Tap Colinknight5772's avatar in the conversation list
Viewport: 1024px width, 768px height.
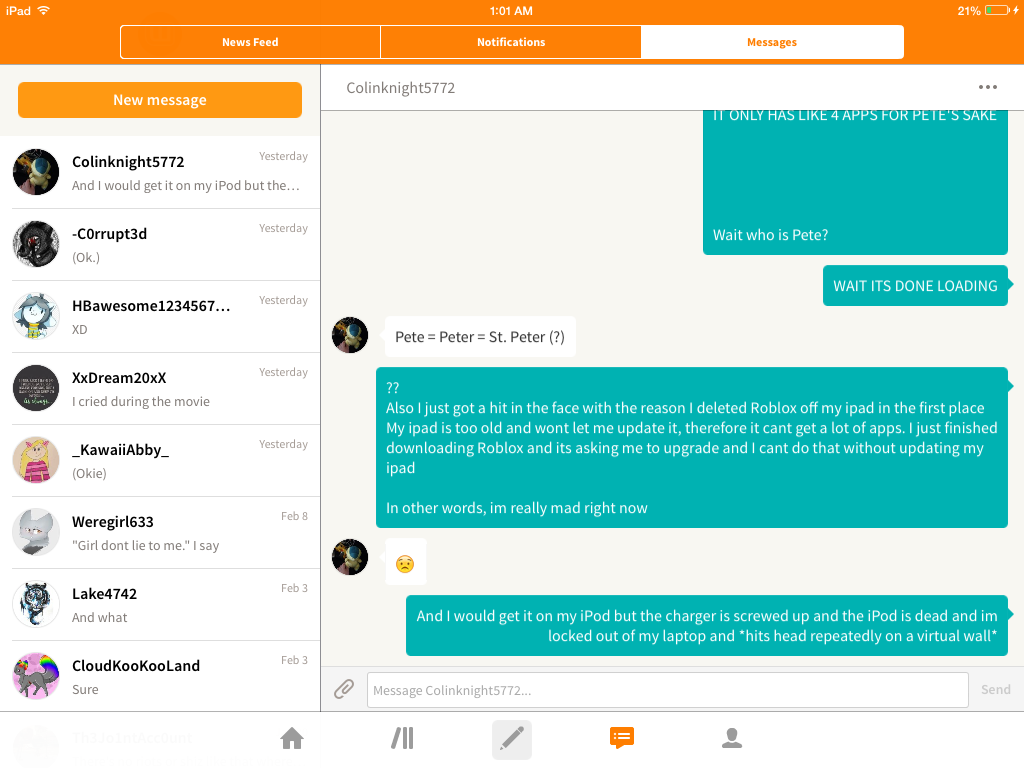tap(36, 172)
